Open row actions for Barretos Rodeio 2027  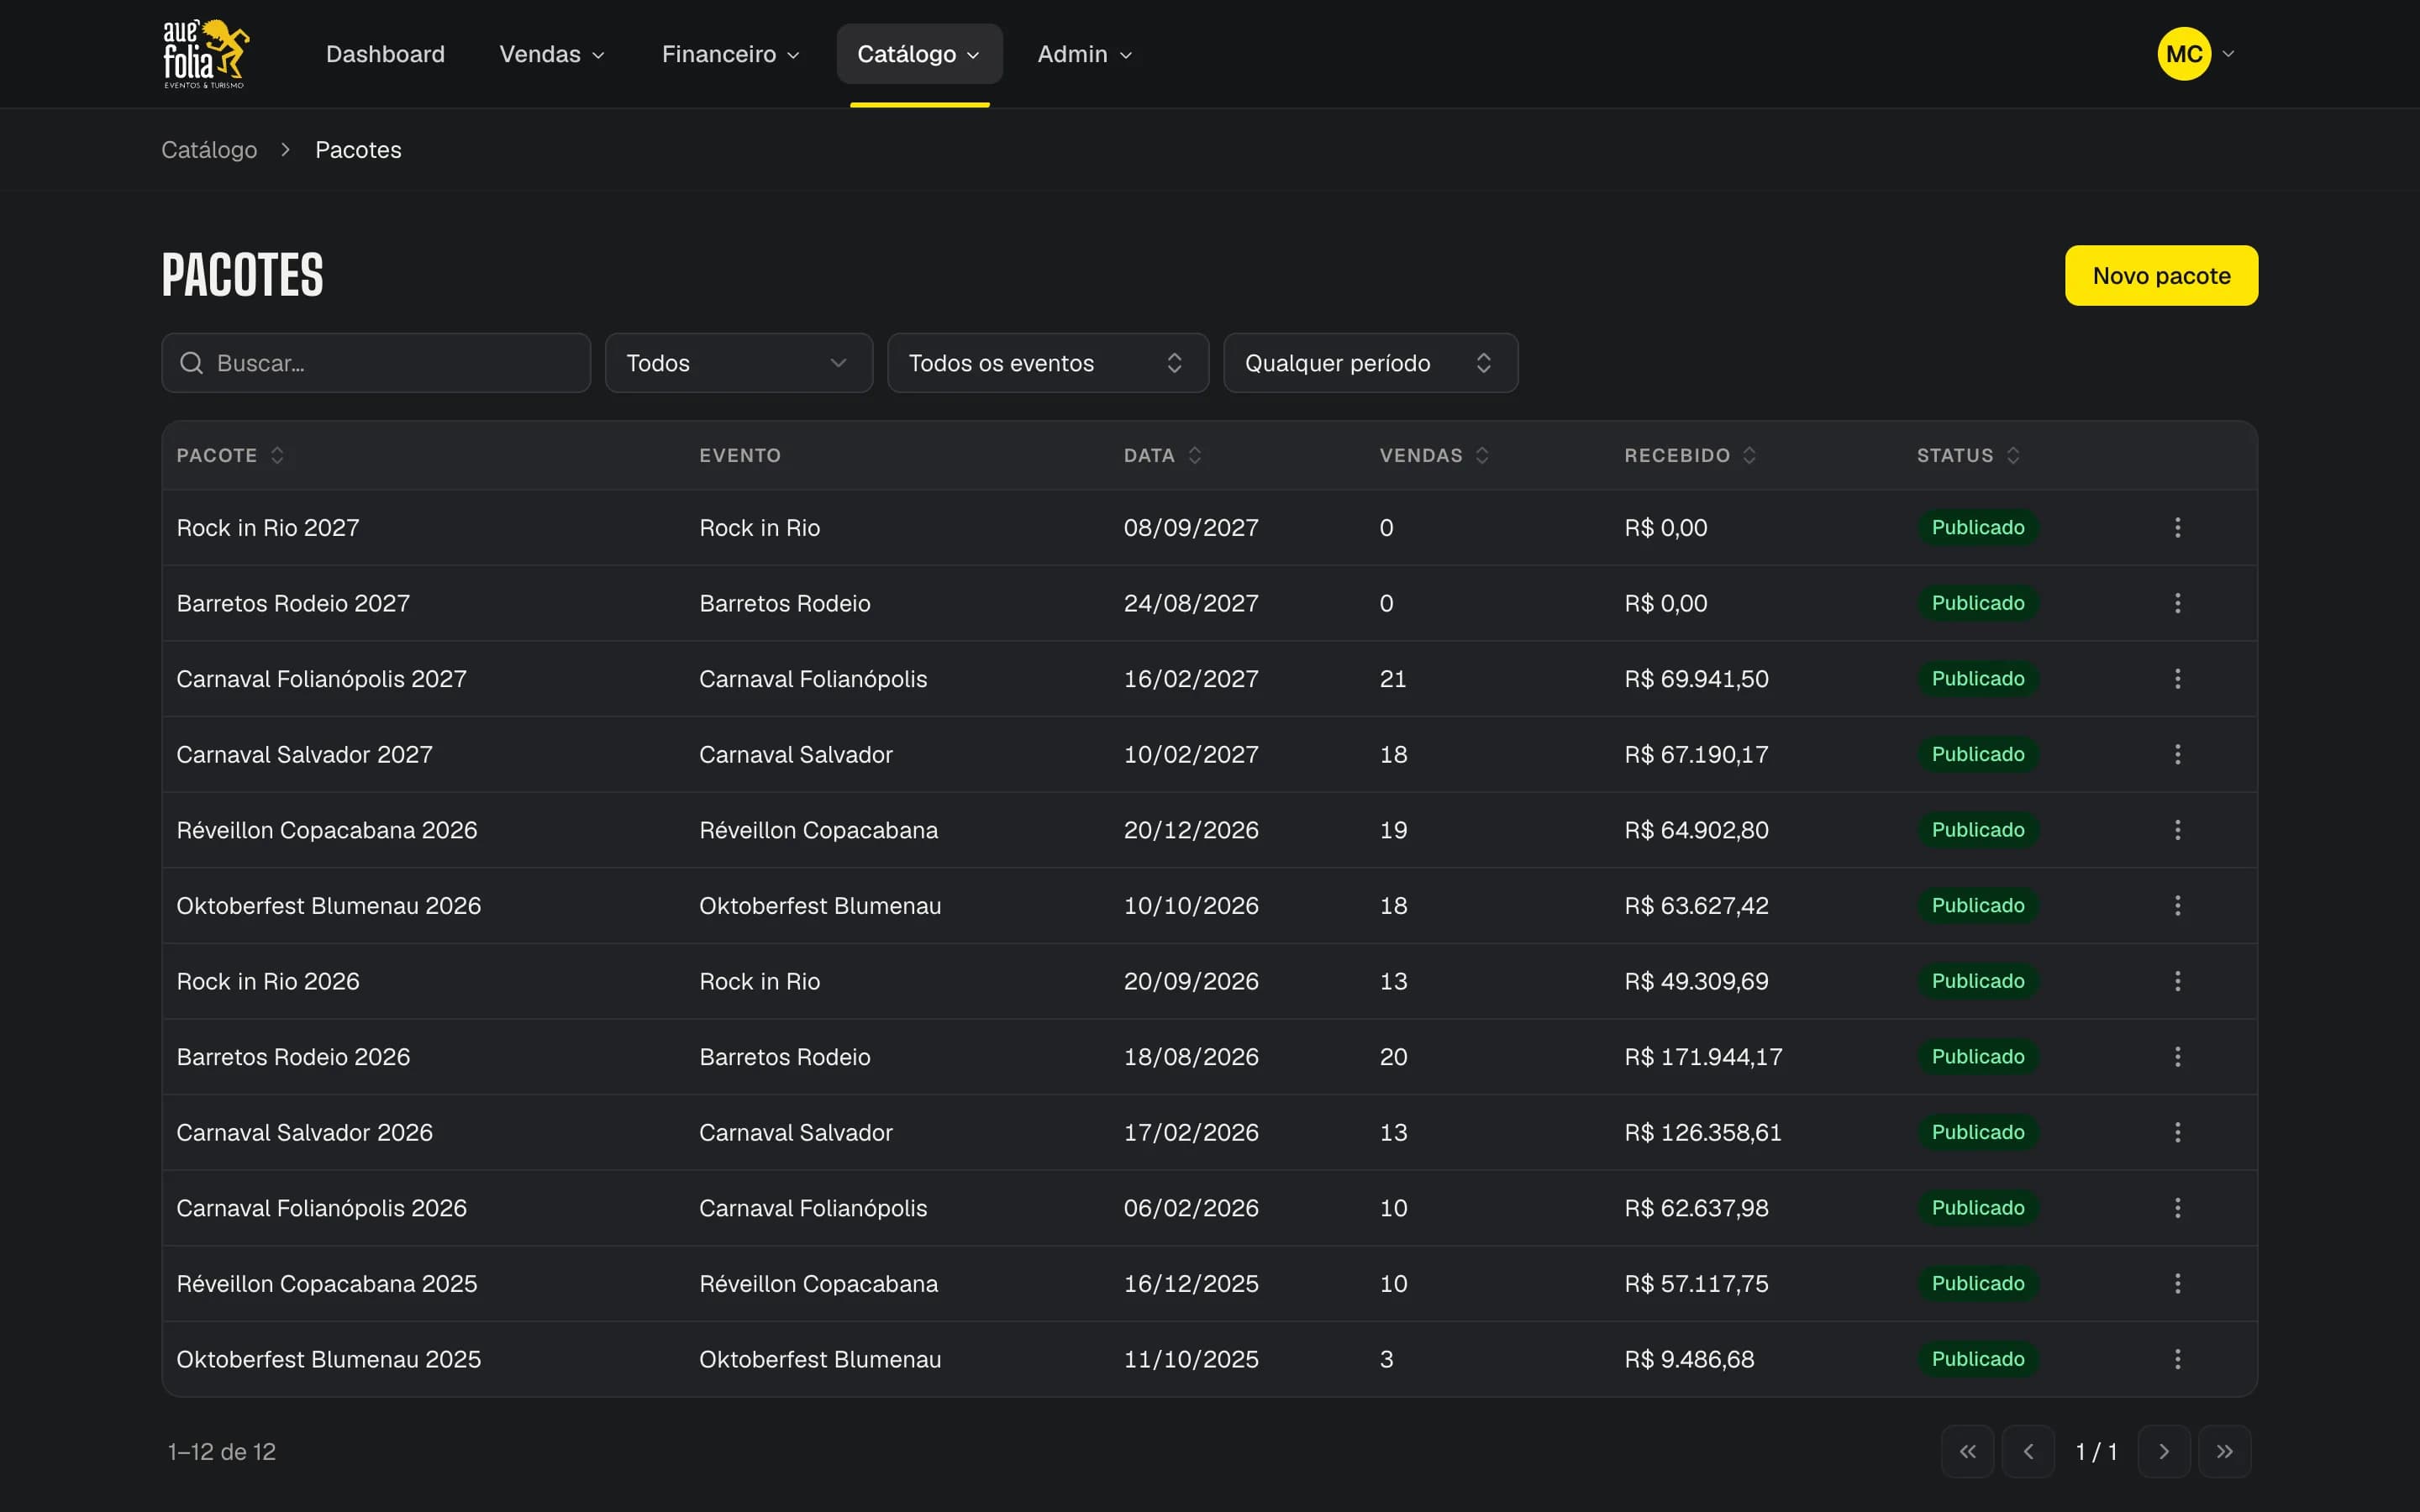click(2177, 603)
